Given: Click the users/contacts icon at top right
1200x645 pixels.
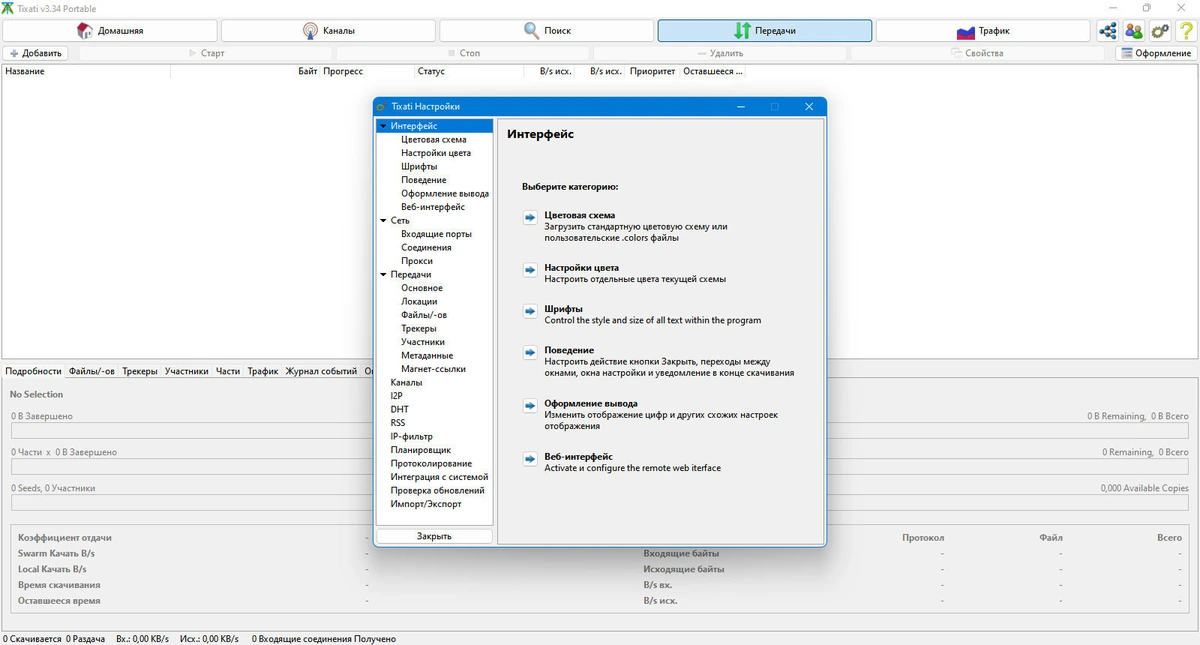Looking at the screenshot, I should [x=1134, y=31].
